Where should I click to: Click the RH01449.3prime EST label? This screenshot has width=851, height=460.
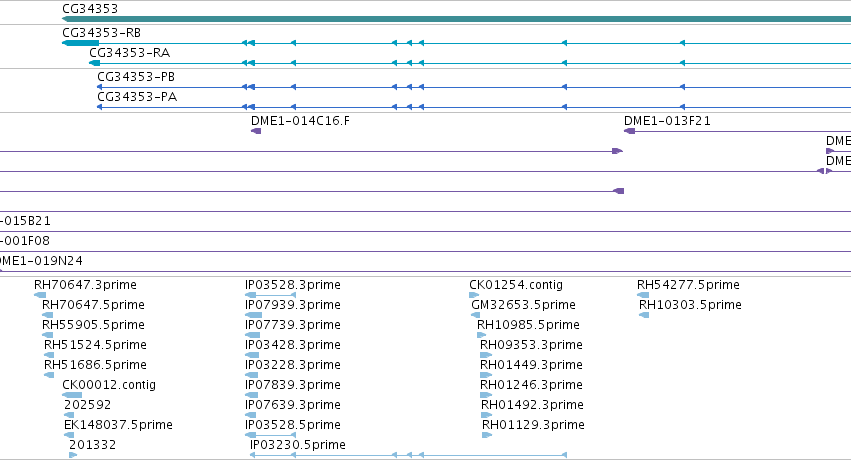pyautogui.click(x=531, y=365)
